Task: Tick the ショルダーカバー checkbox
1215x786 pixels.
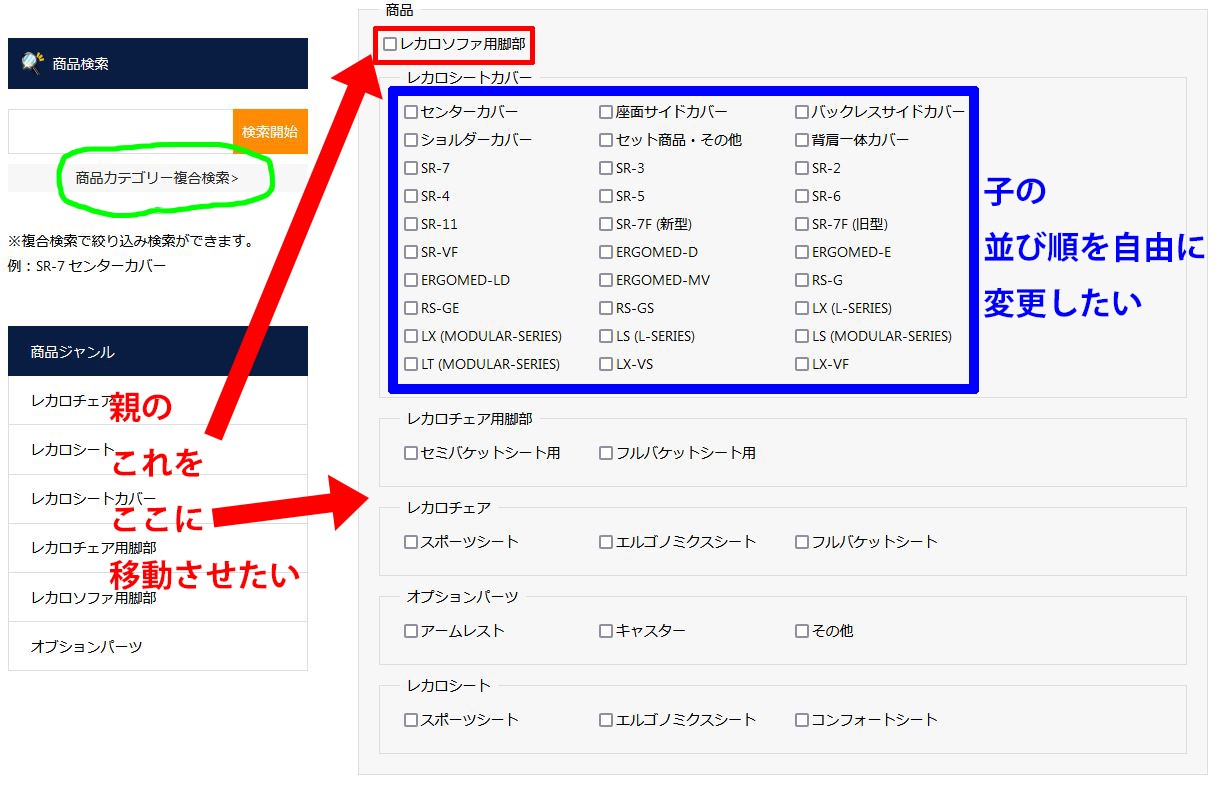Action: tap(411, 140)
